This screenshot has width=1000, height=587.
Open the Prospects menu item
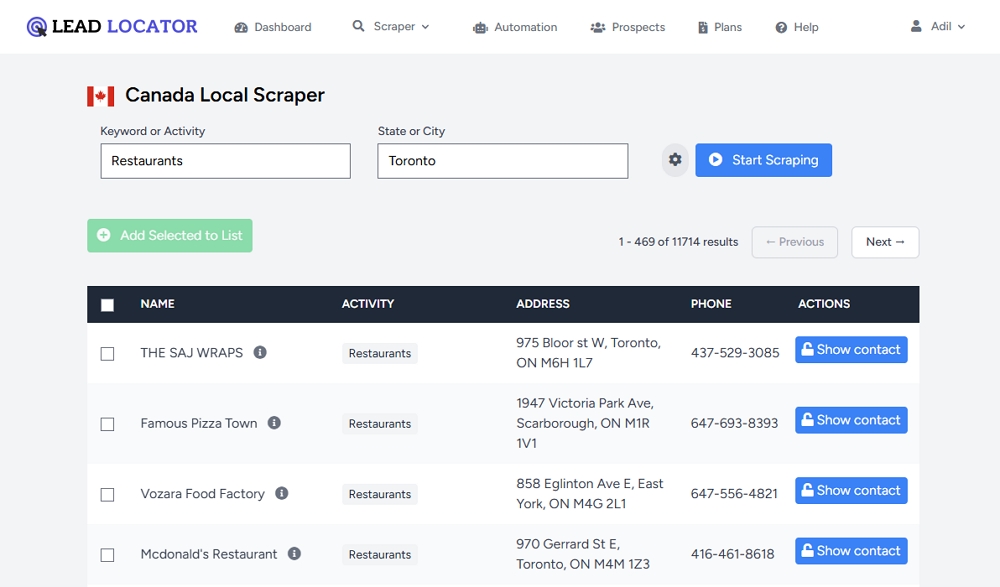tap(627, 27)
